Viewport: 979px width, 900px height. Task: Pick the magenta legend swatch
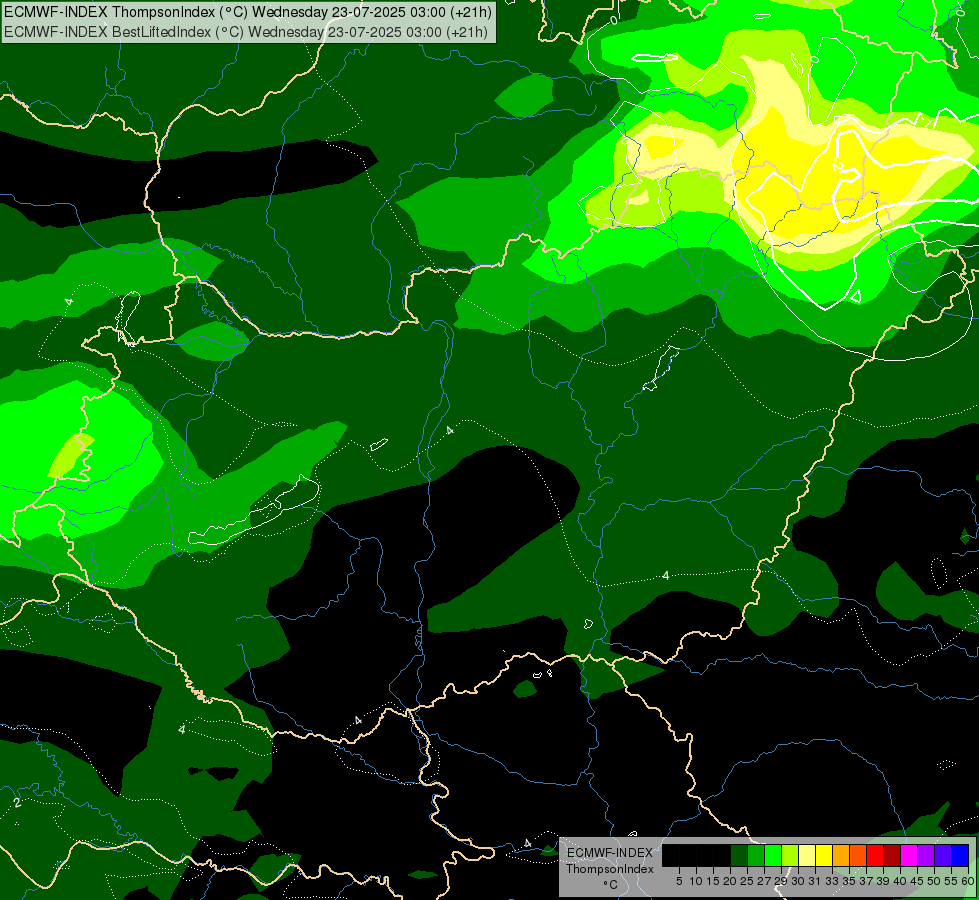pyautogui.click(x=909, y=855)
